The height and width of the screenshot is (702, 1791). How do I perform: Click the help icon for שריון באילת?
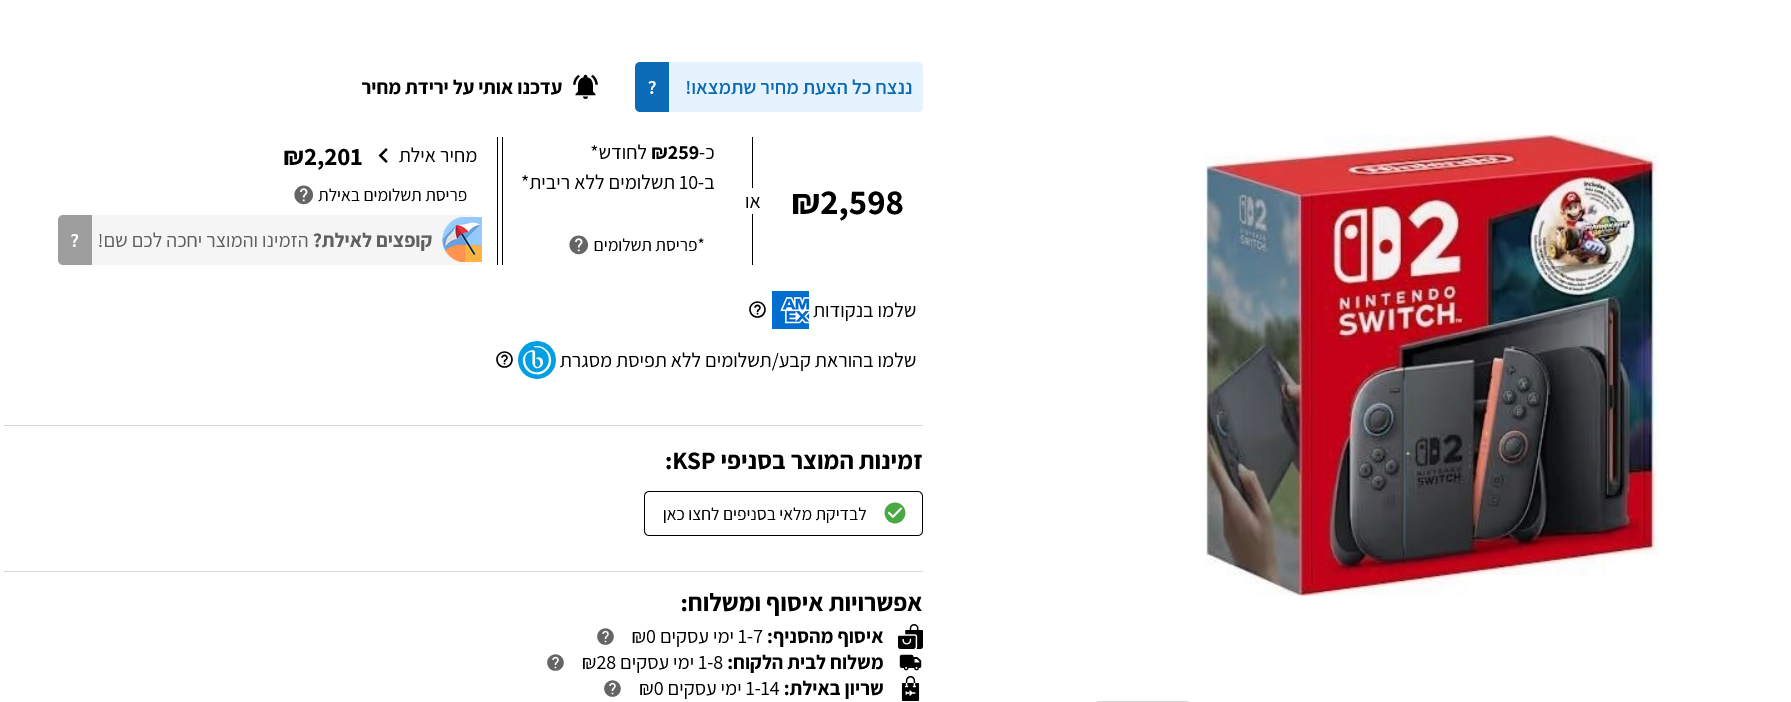point(612,689)
